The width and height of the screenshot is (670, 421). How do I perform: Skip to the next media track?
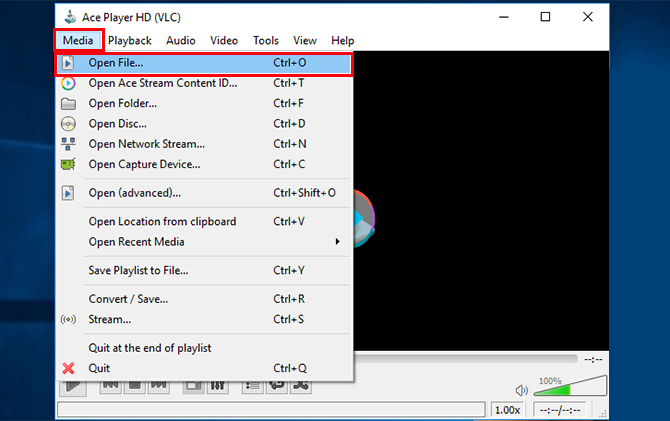point(159,385)
